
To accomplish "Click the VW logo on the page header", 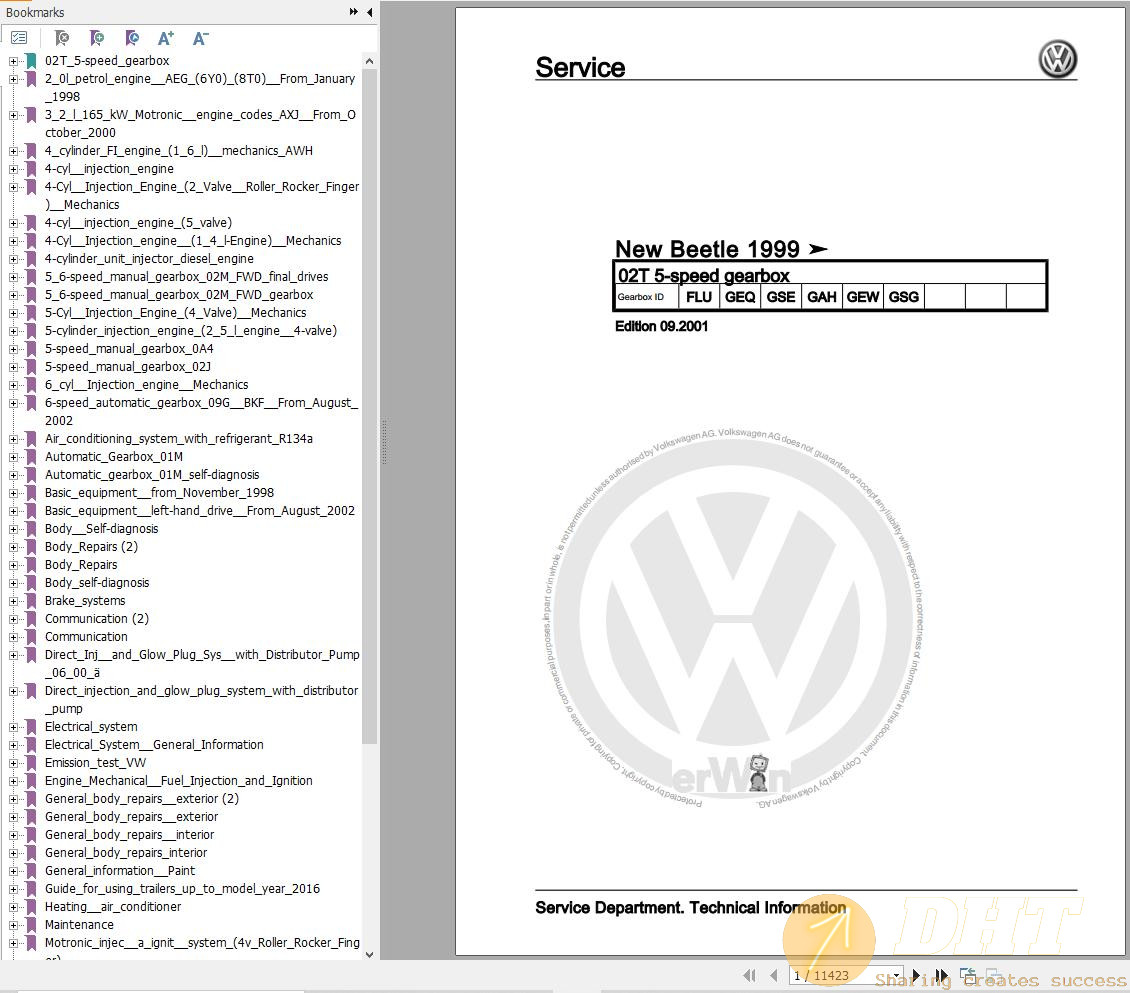I will pos(1057,58).
